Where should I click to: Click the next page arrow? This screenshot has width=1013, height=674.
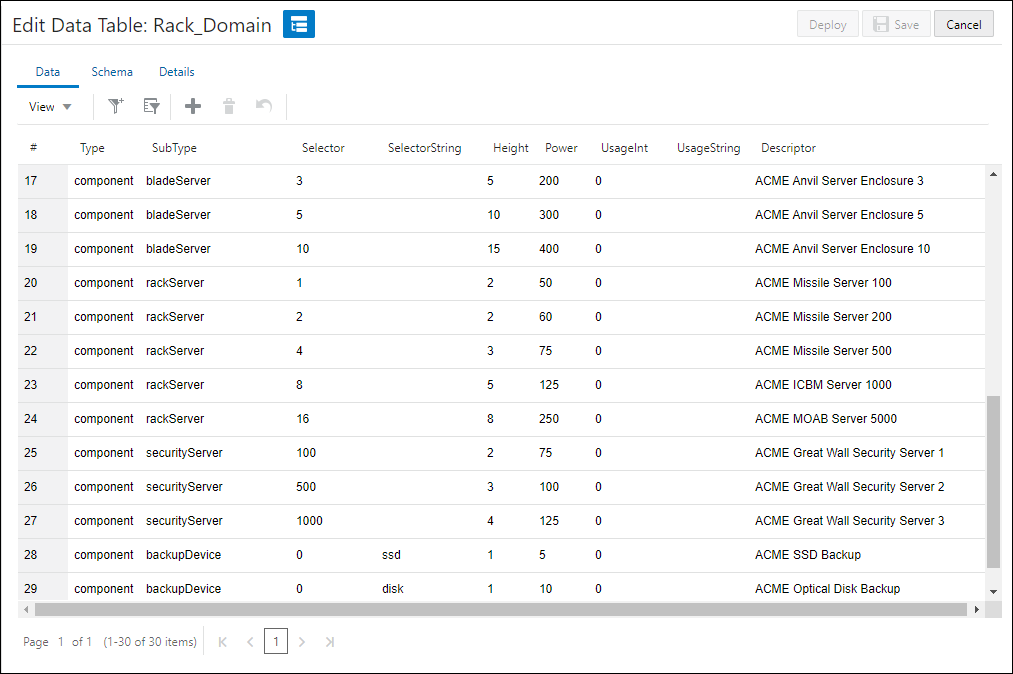click(x=302, y=641)
